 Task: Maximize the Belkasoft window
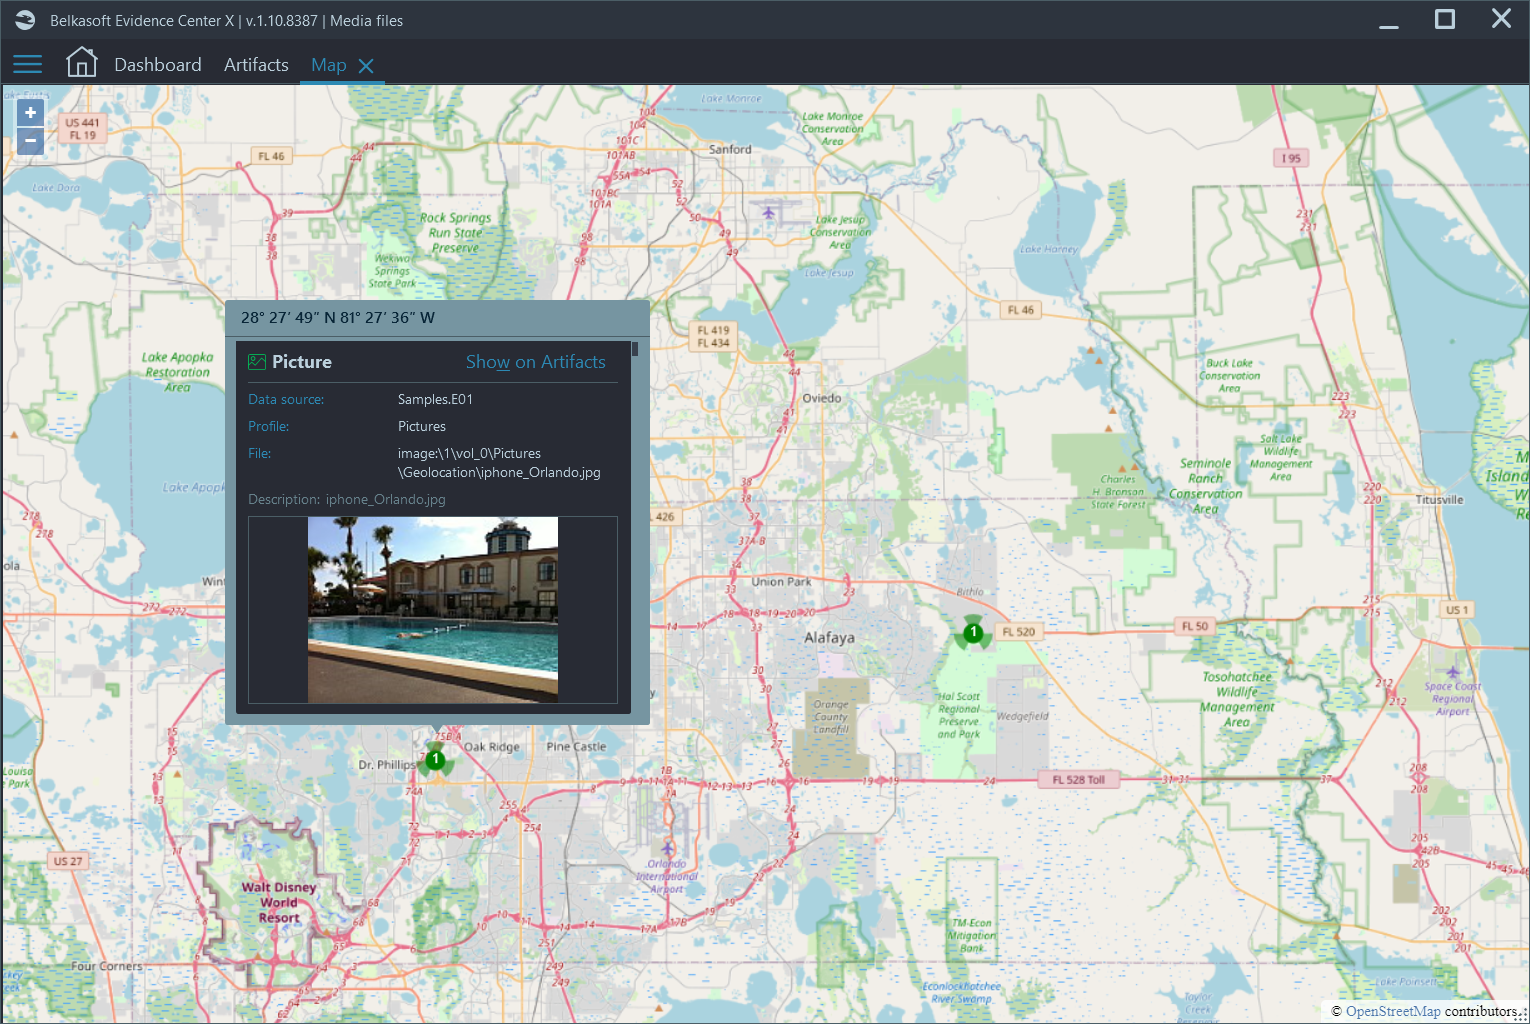pyautogui.click(x=1445, y=19)
